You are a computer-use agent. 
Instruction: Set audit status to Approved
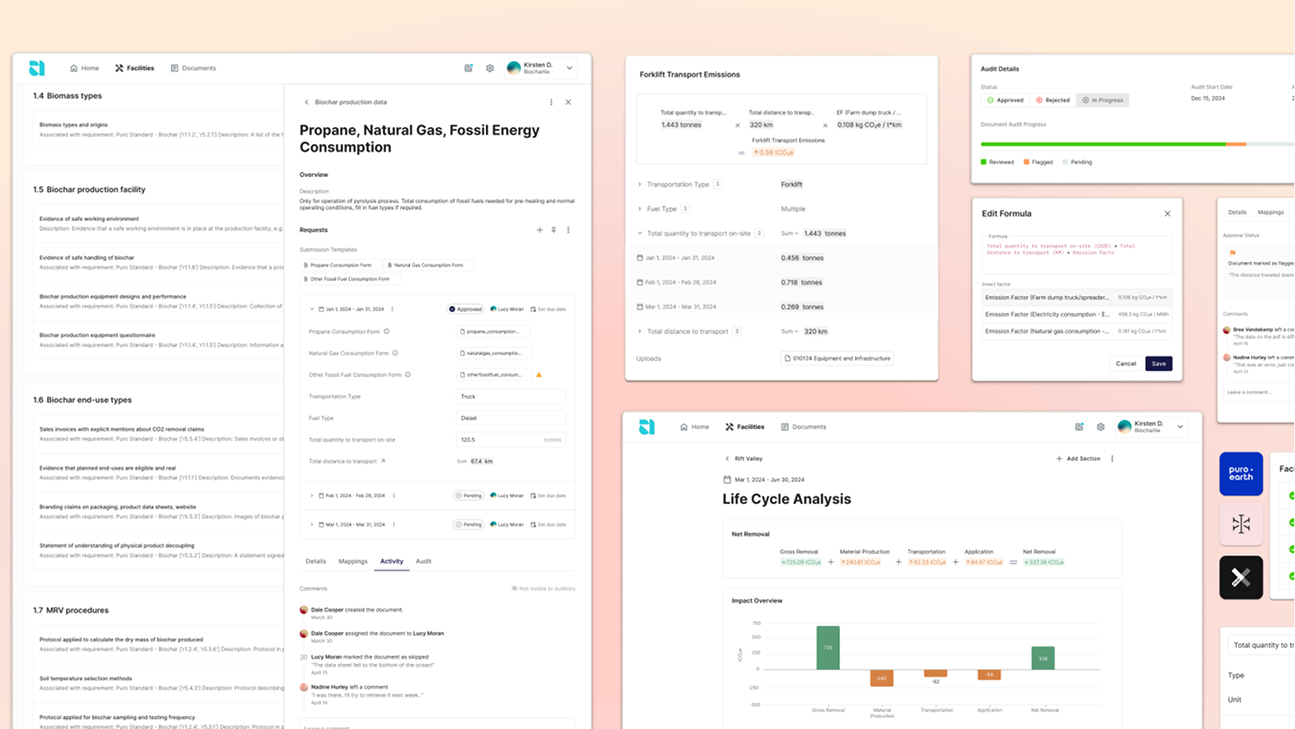click(1005, 100)
